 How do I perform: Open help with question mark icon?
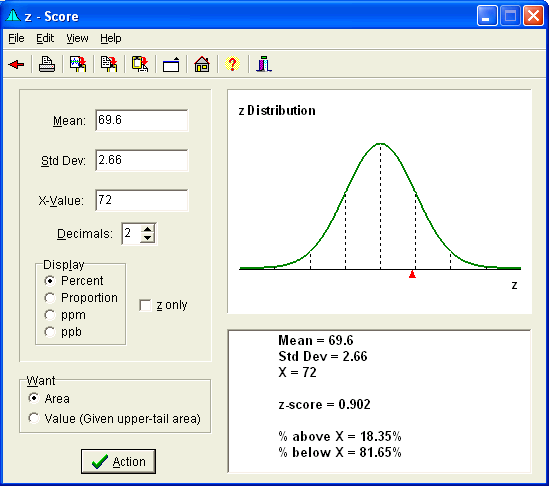point(232,64)
